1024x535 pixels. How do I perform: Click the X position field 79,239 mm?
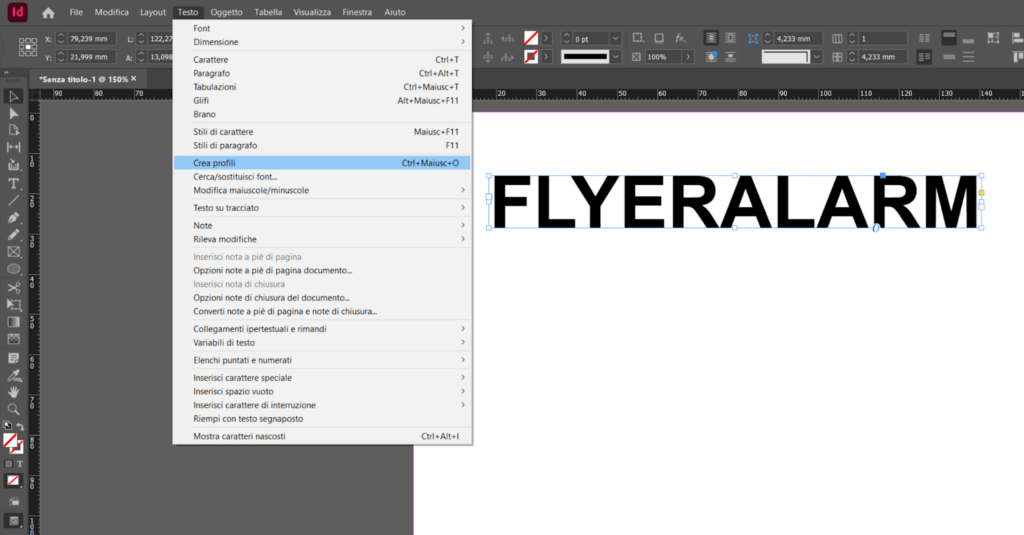tap(89, 38)
